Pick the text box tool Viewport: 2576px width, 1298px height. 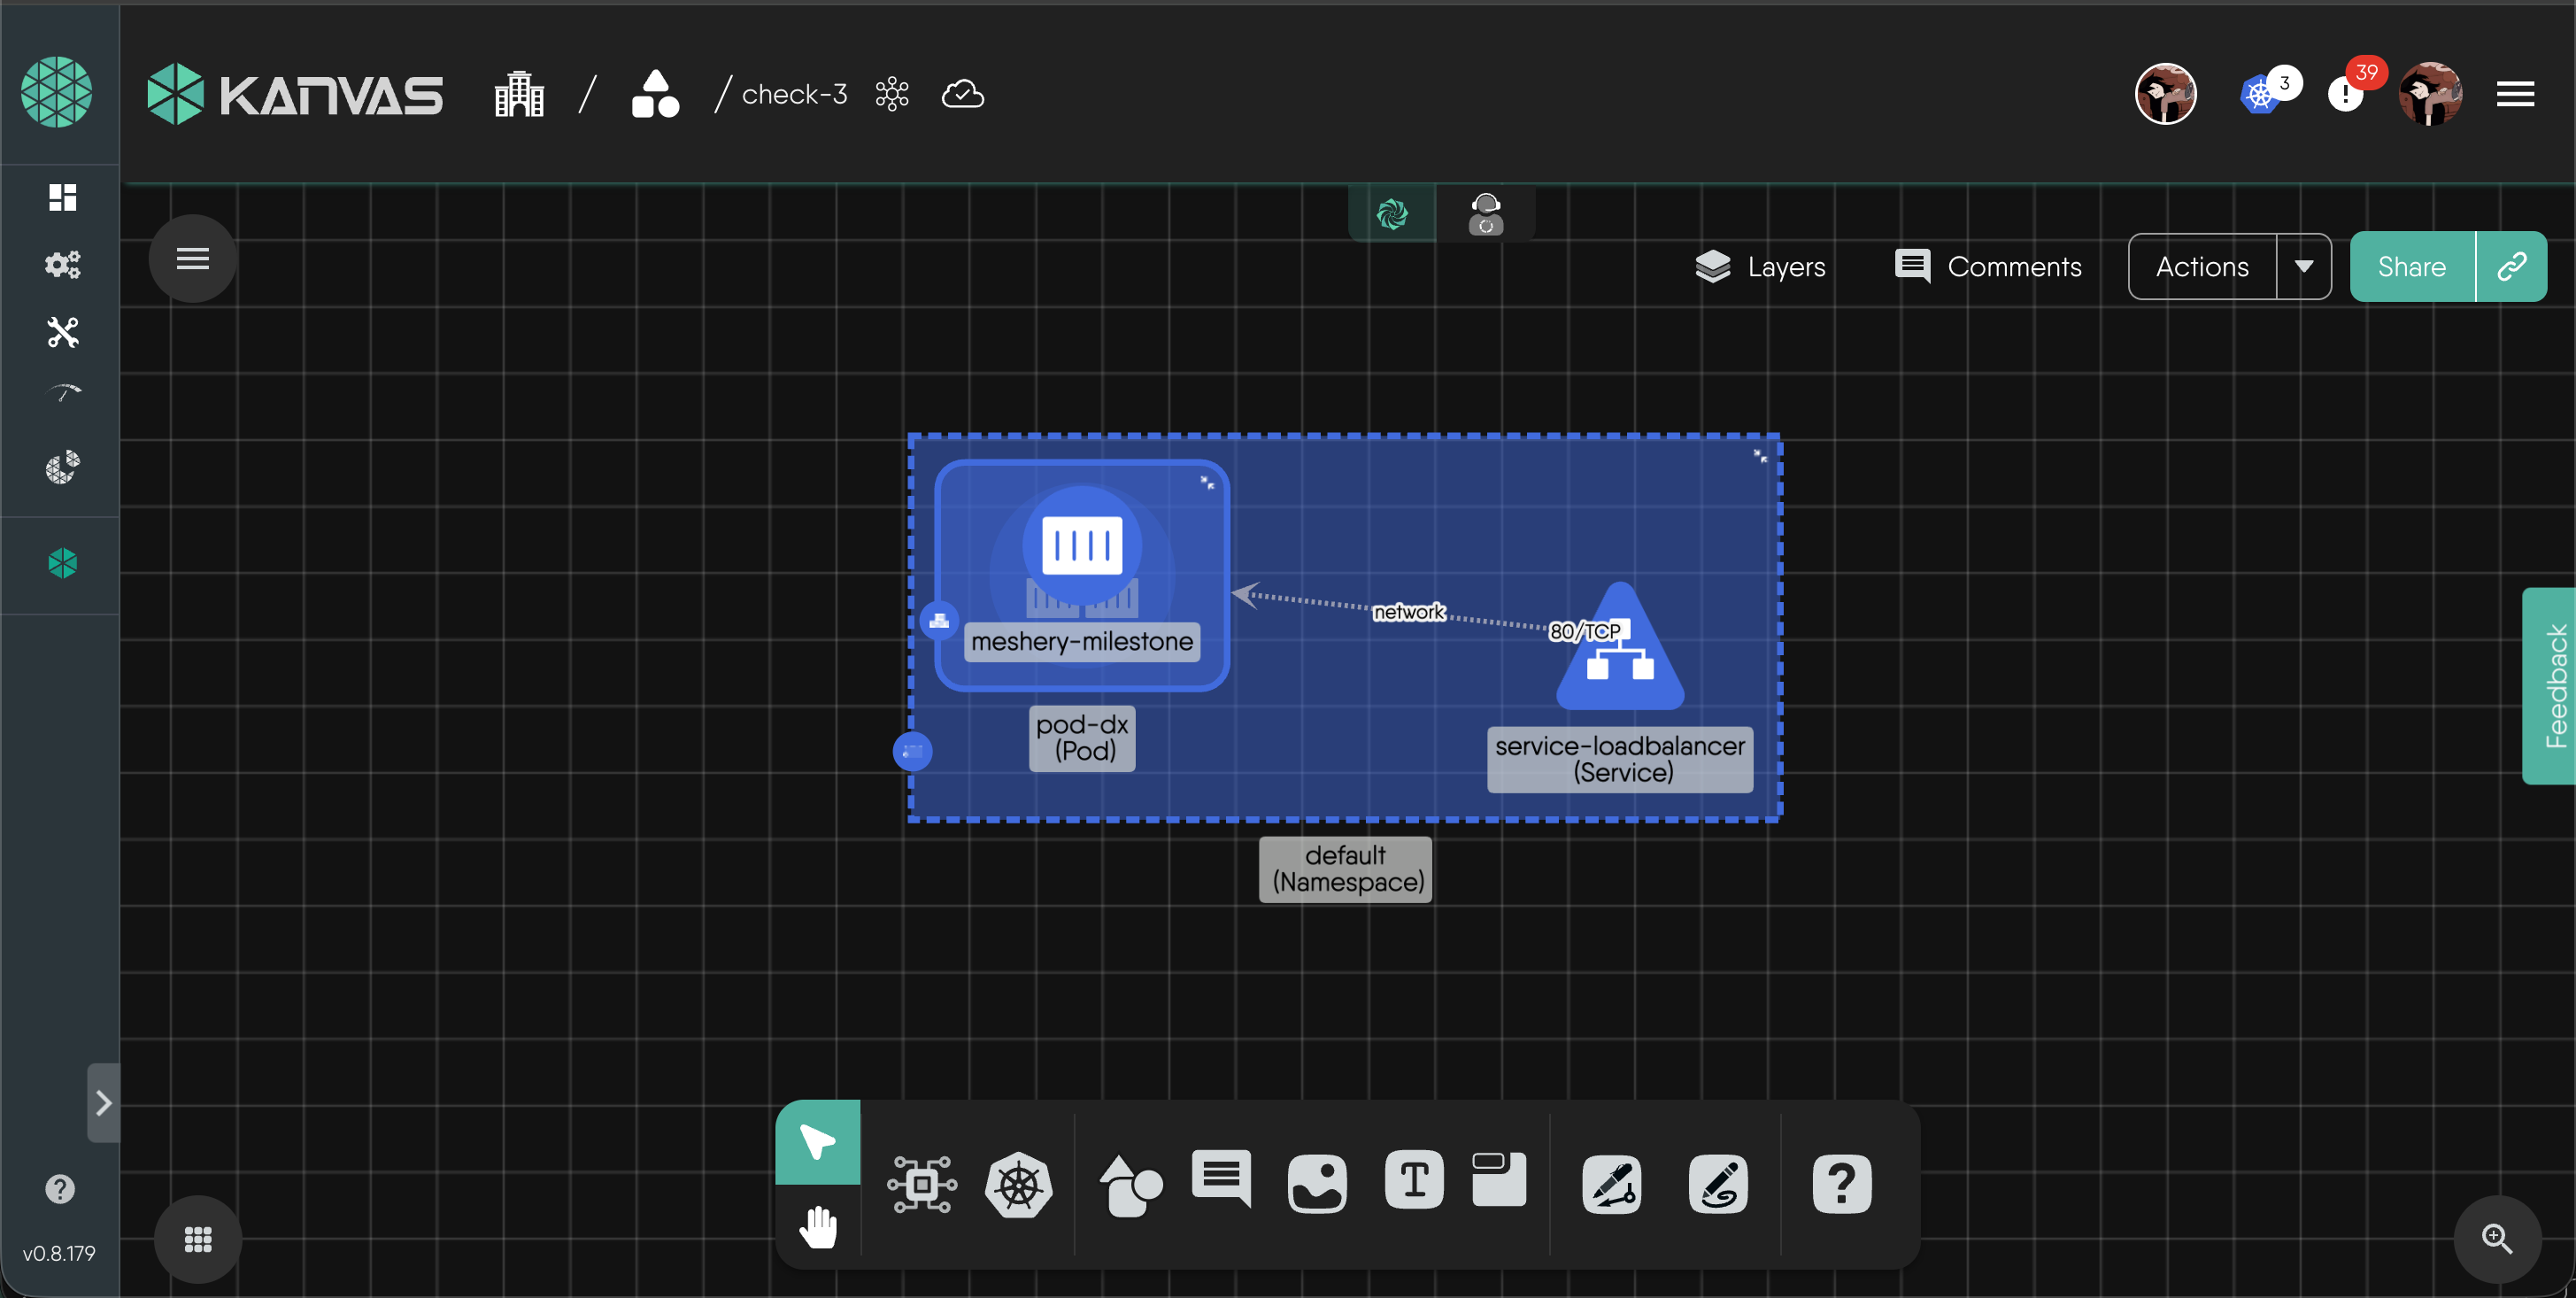[x=1413, y=1181]
